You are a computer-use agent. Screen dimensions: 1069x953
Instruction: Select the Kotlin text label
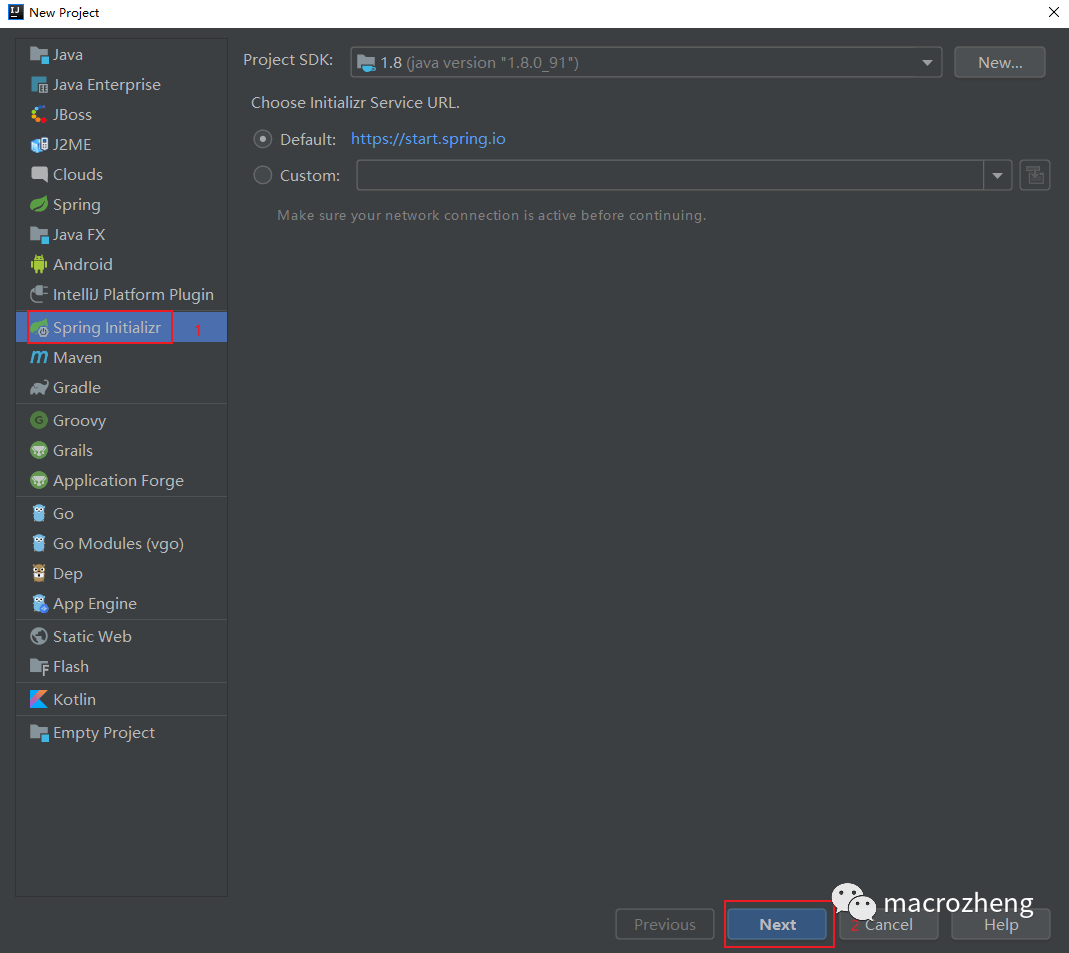pos(74,699)
